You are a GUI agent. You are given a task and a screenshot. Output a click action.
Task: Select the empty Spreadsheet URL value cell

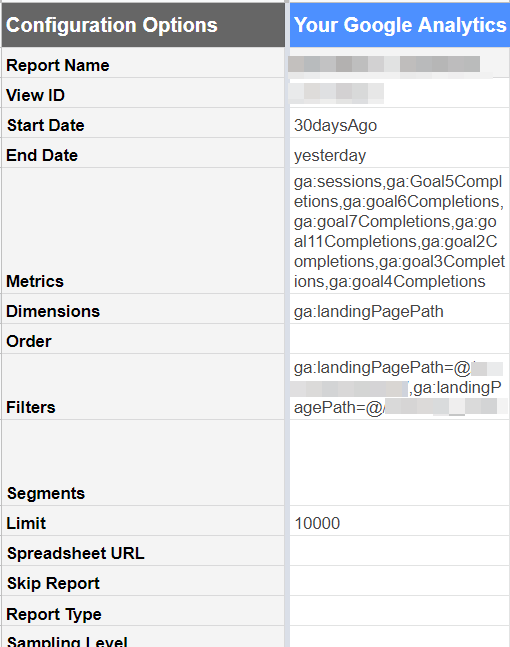400,551
